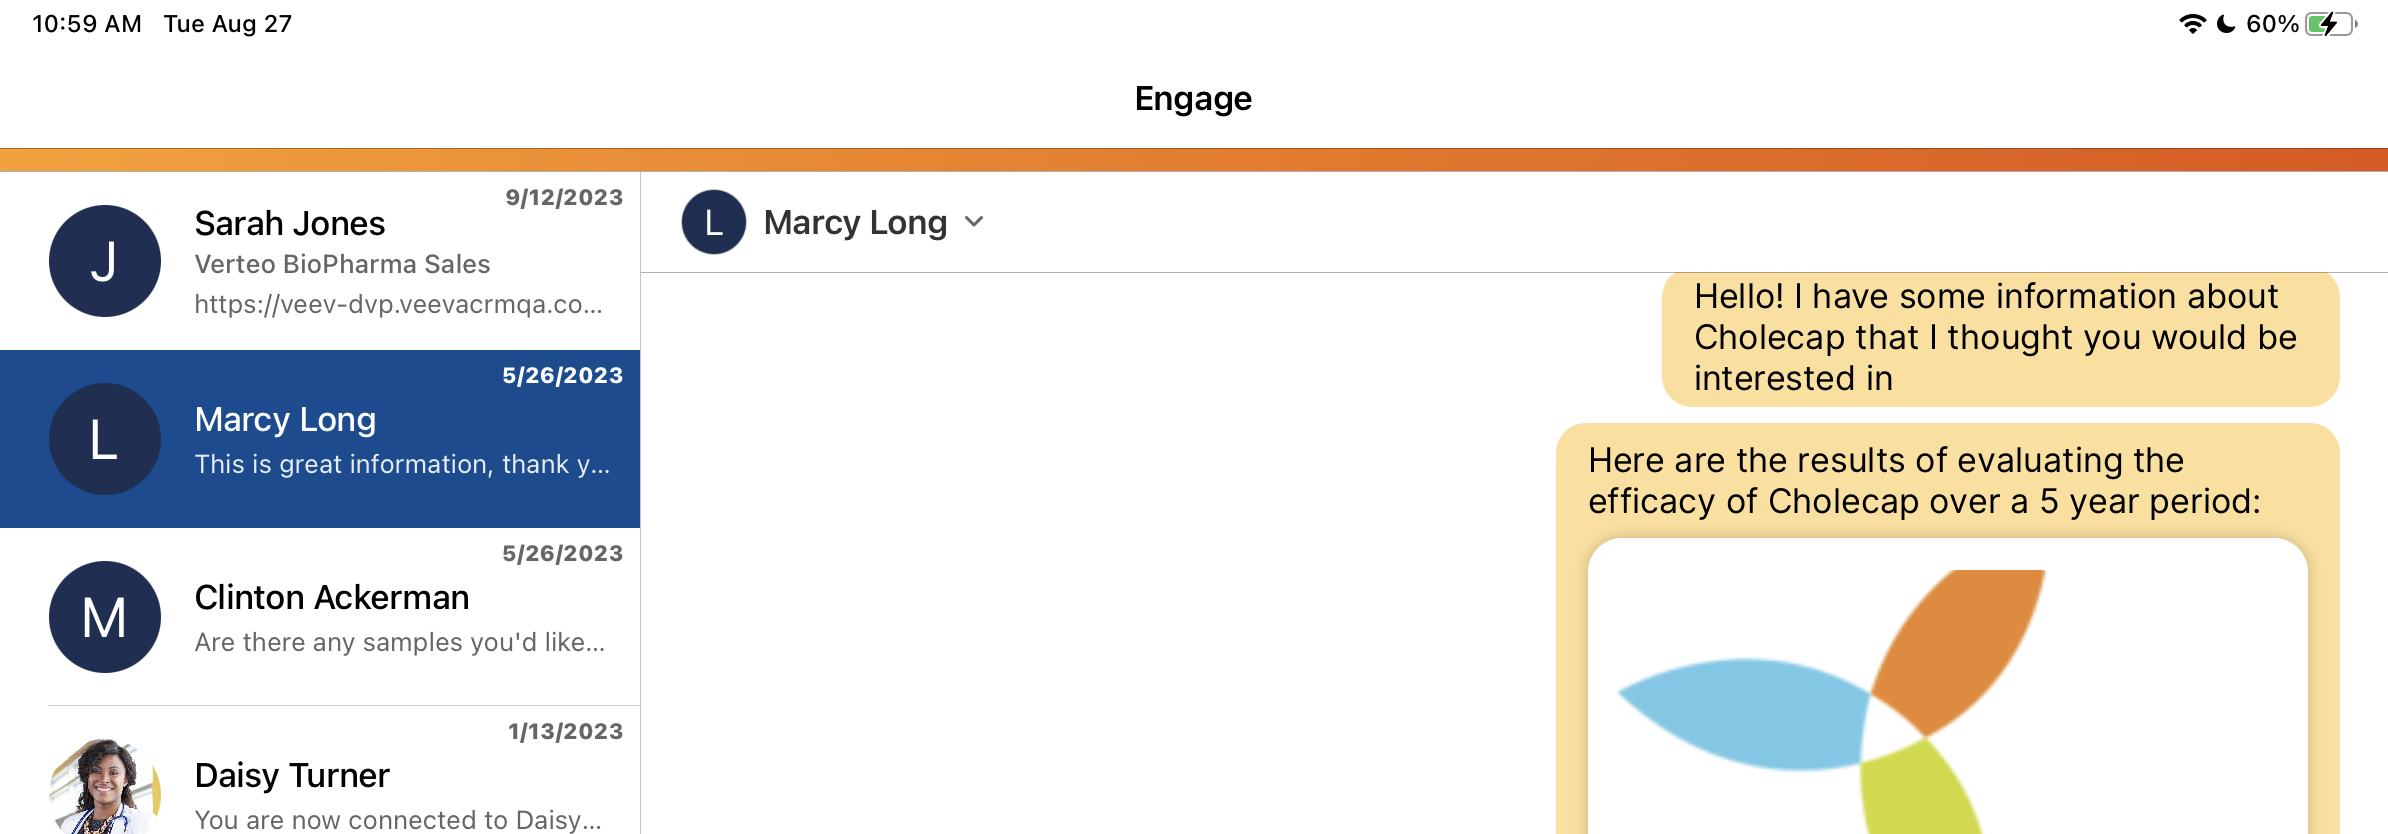Tap the Engage title

[x=1193, y=98]
